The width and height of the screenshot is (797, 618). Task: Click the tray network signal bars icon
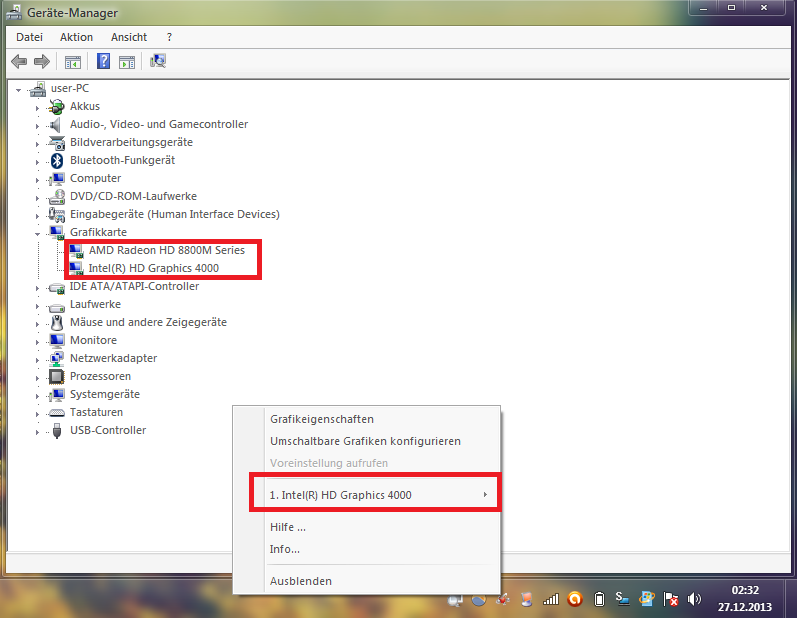point(550,600)
